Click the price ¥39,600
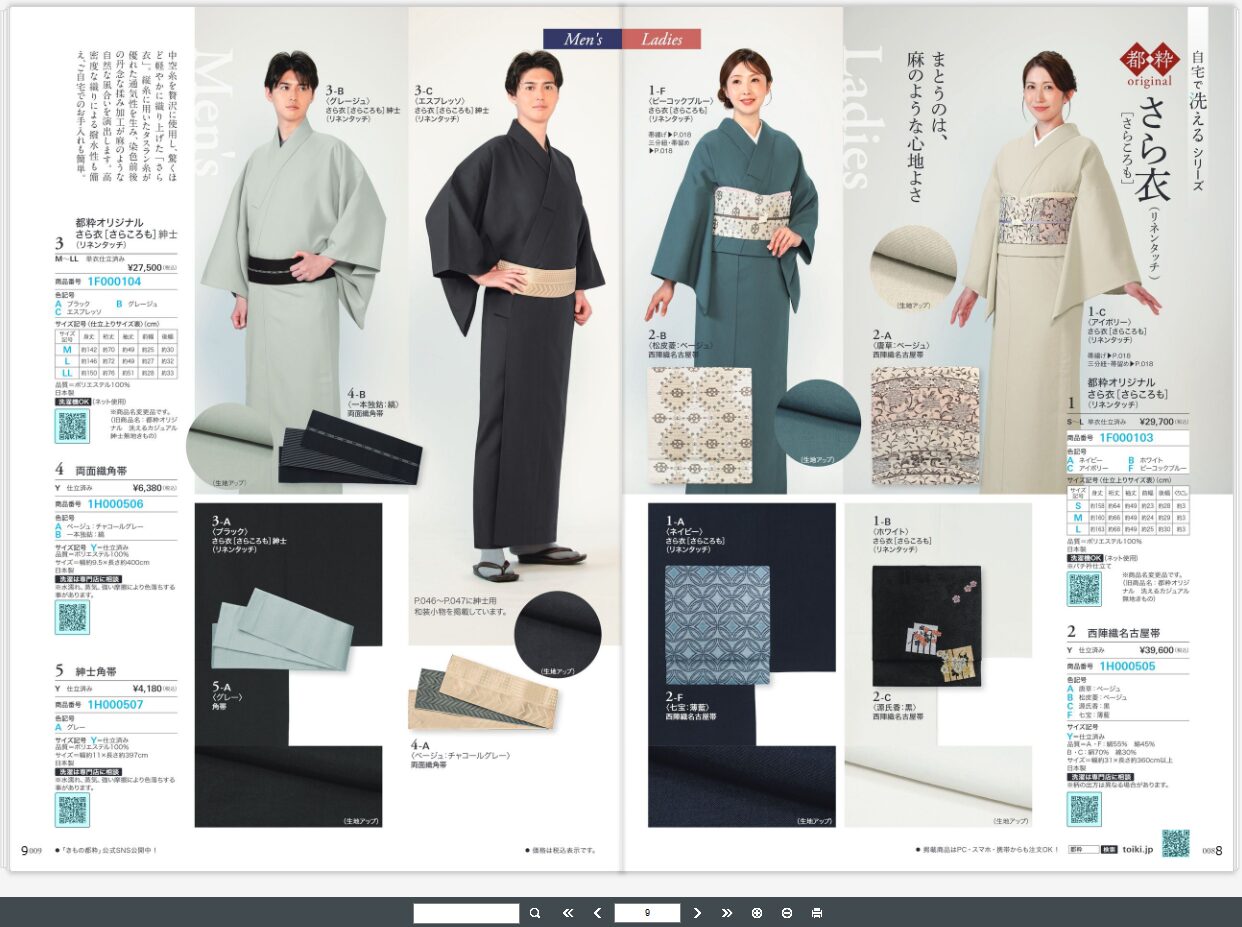 [1157, 649]
